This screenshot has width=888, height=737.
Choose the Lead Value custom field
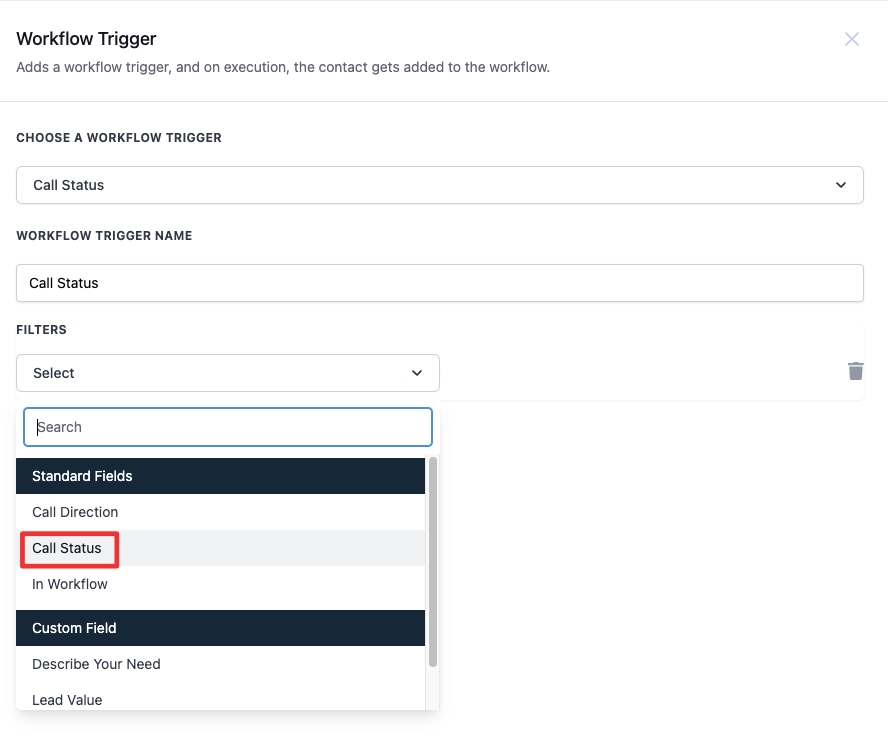[x=67, y=699]
